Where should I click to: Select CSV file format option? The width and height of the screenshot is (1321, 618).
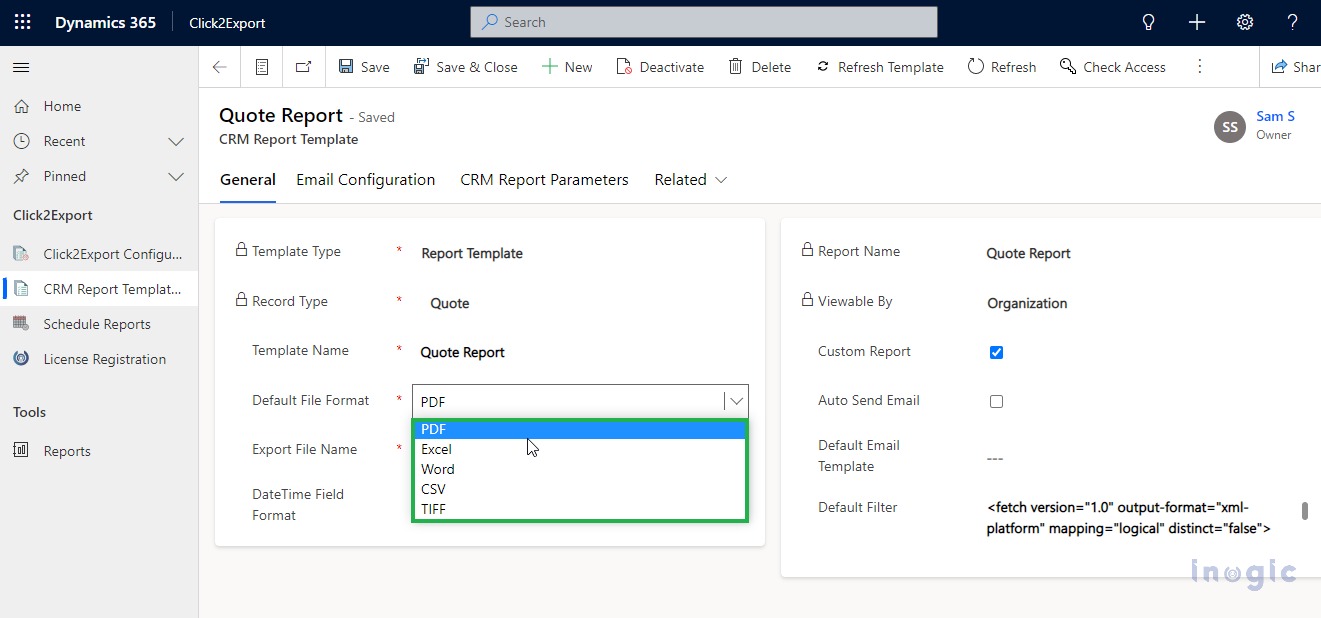coord(580,489)
